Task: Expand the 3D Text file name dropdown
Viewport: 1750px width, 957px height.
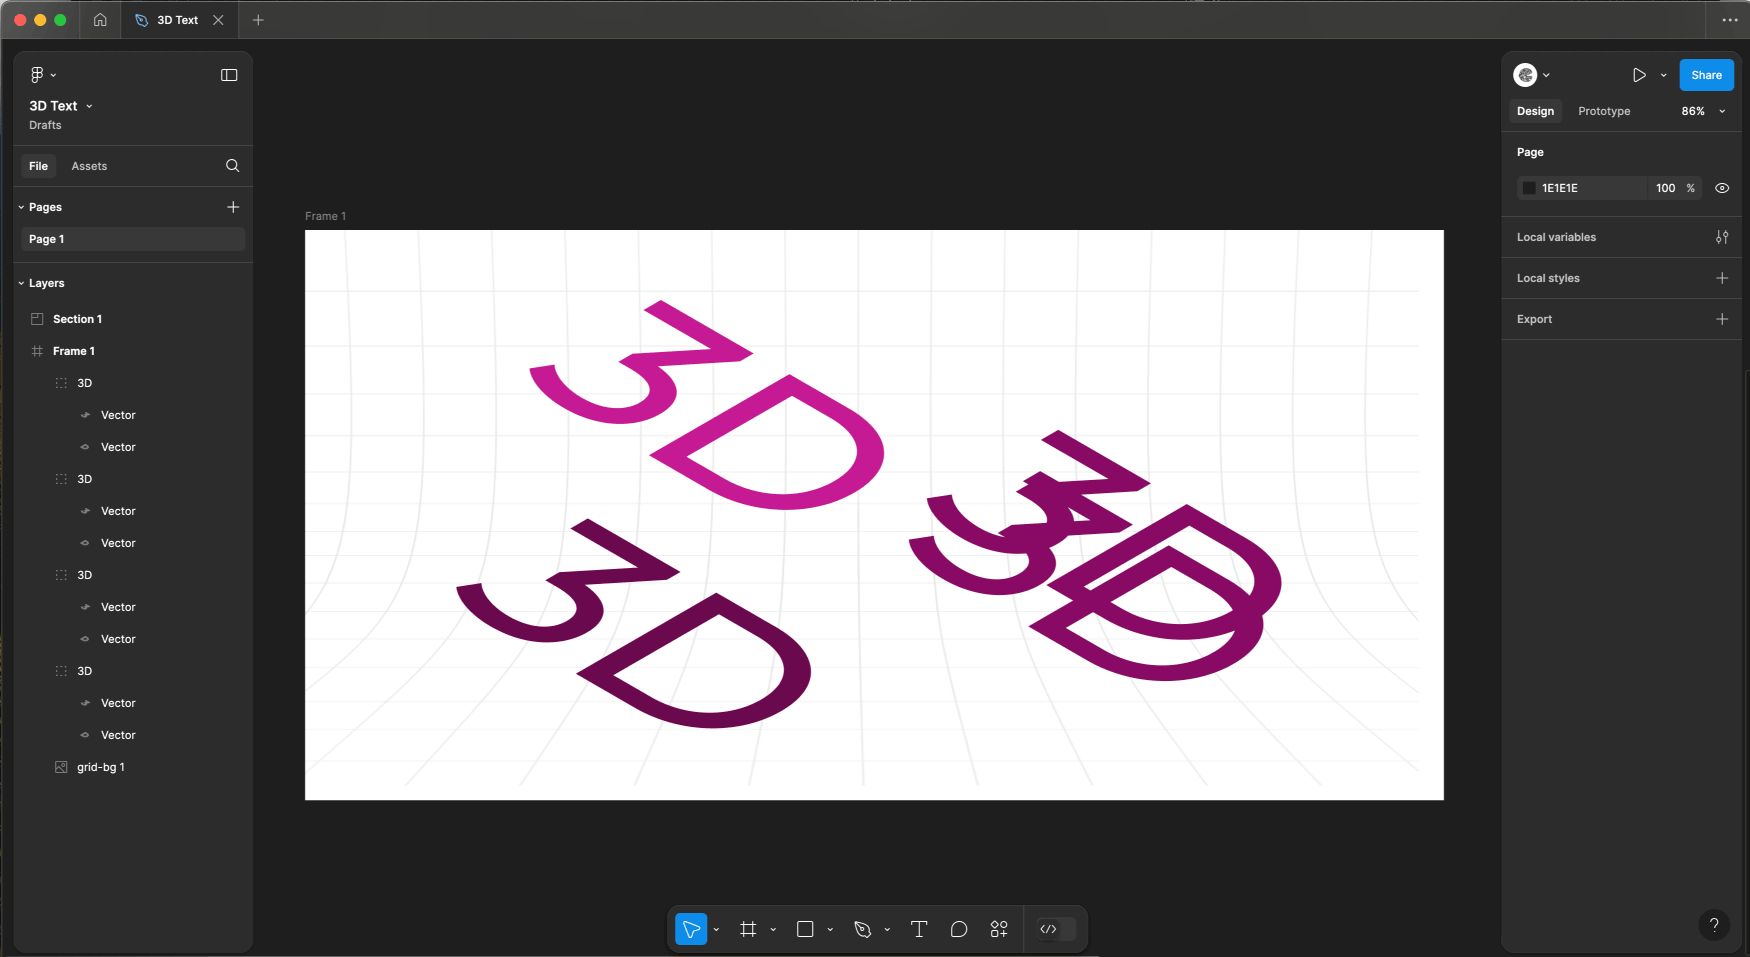Action: click(89, 106)
